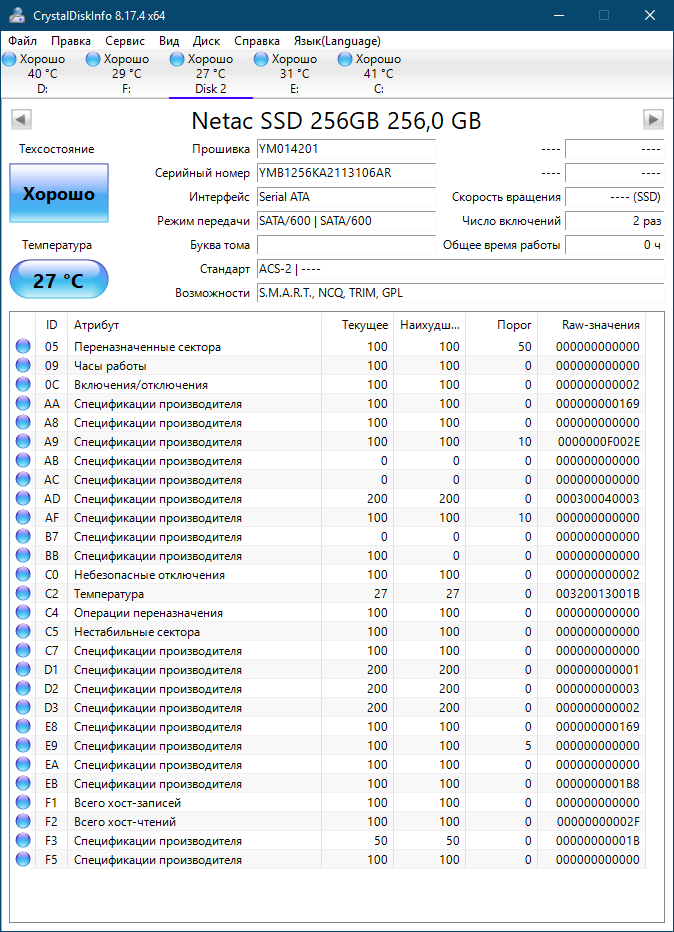Click the health orb for disk F:
This screenshot has height=932, width=674.
click(x=93, y=59)
